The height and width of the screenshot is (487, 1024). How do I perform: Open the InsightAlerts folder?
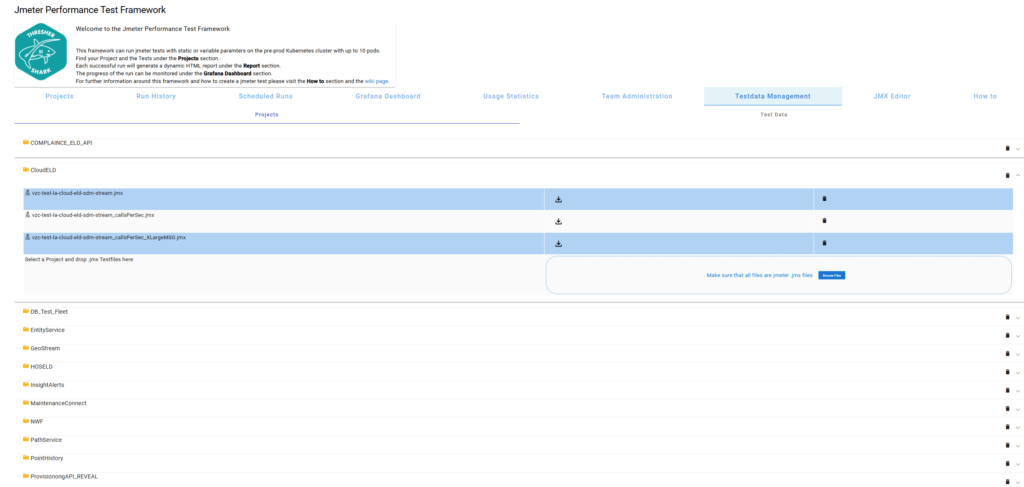(x=43, y=385)
